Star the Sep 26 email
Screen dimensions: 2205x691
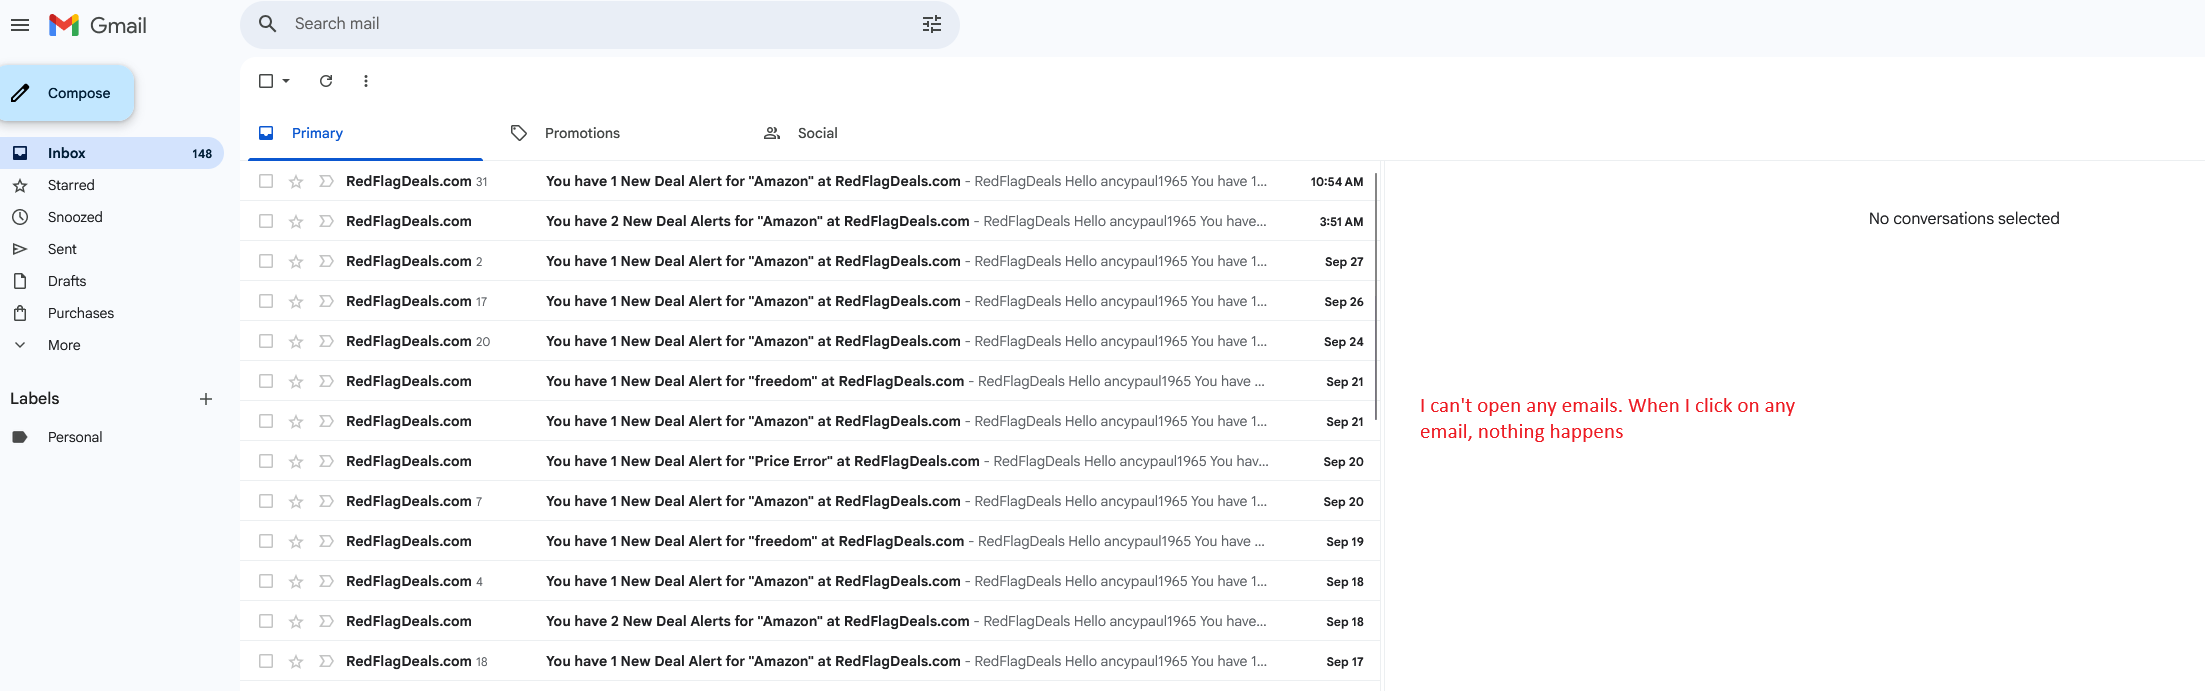tap(296, 301)
